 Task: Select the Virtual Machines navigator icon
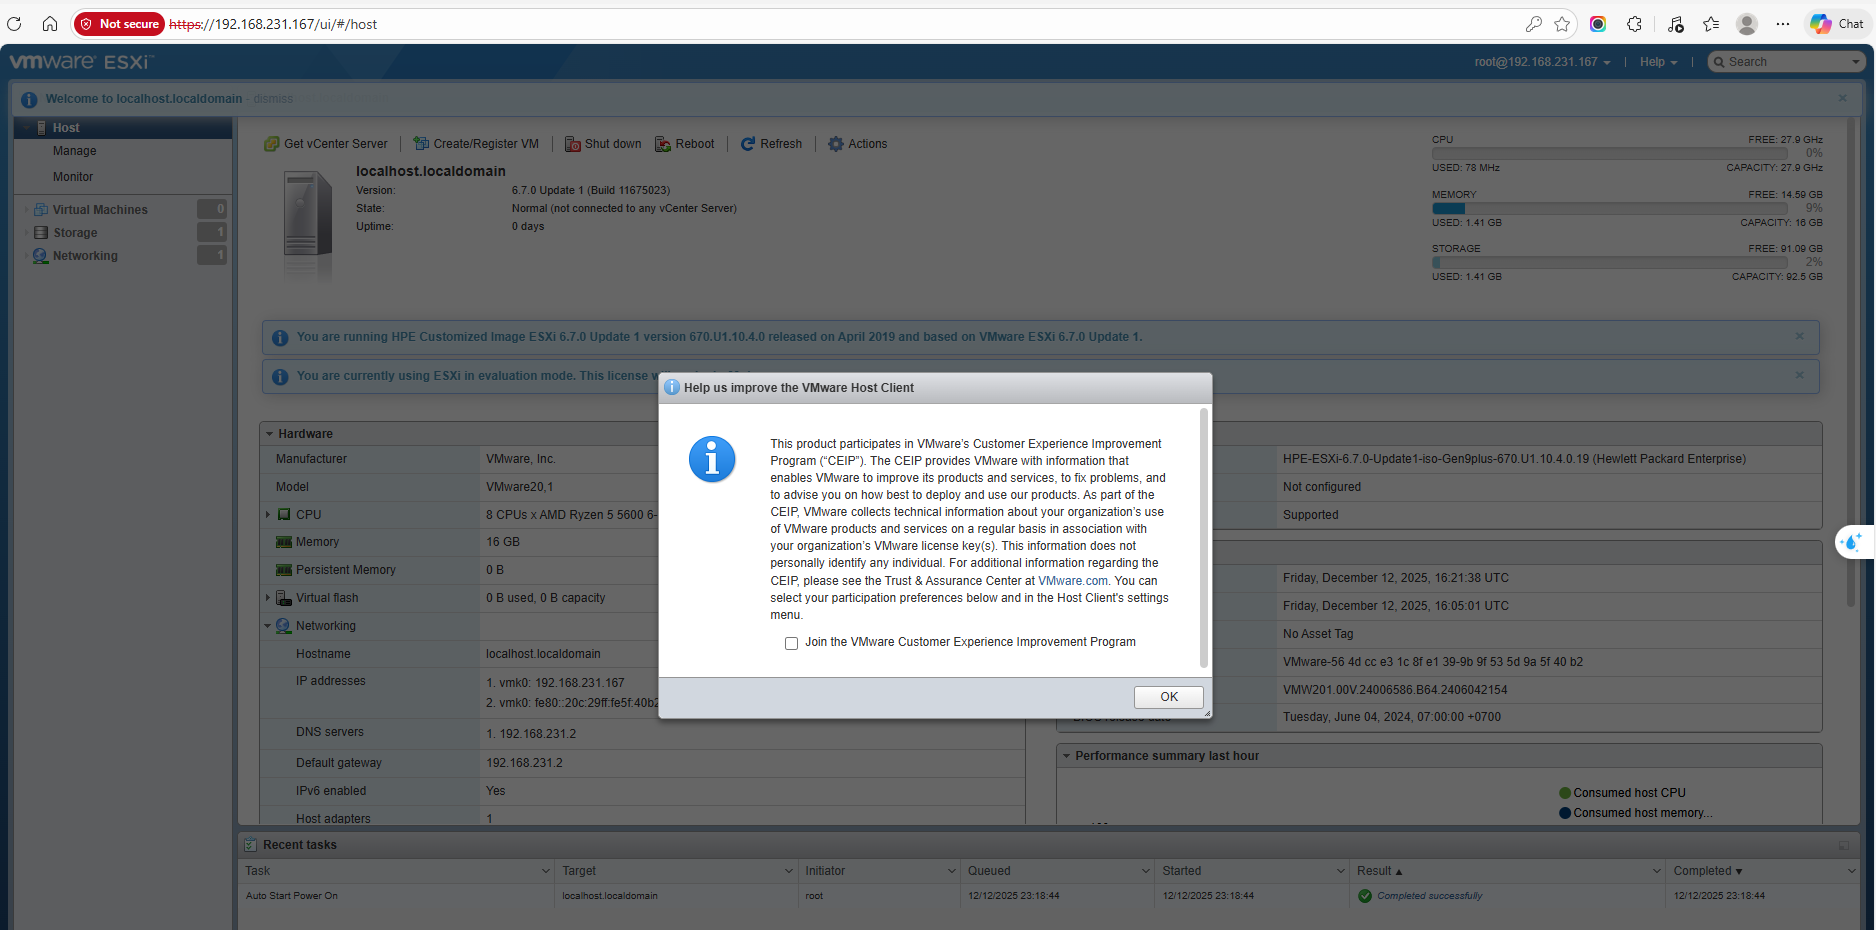[x=41, y=210]
